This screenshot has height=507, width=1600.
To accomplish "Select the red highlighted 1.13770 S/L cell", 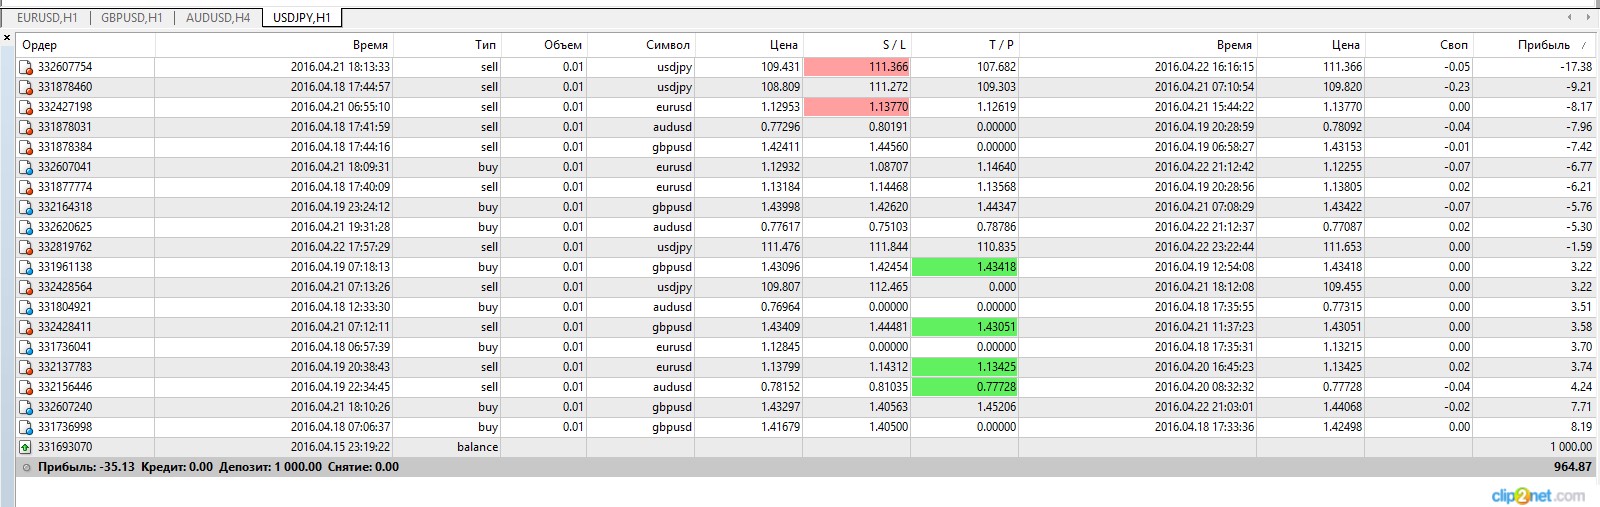I will tap(857, 107).
